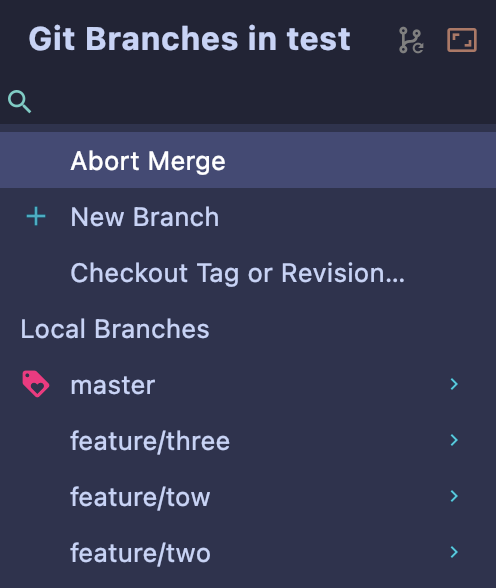Choose New Branch option
This screenshot has height=588, width=496.
click(248, 216)
